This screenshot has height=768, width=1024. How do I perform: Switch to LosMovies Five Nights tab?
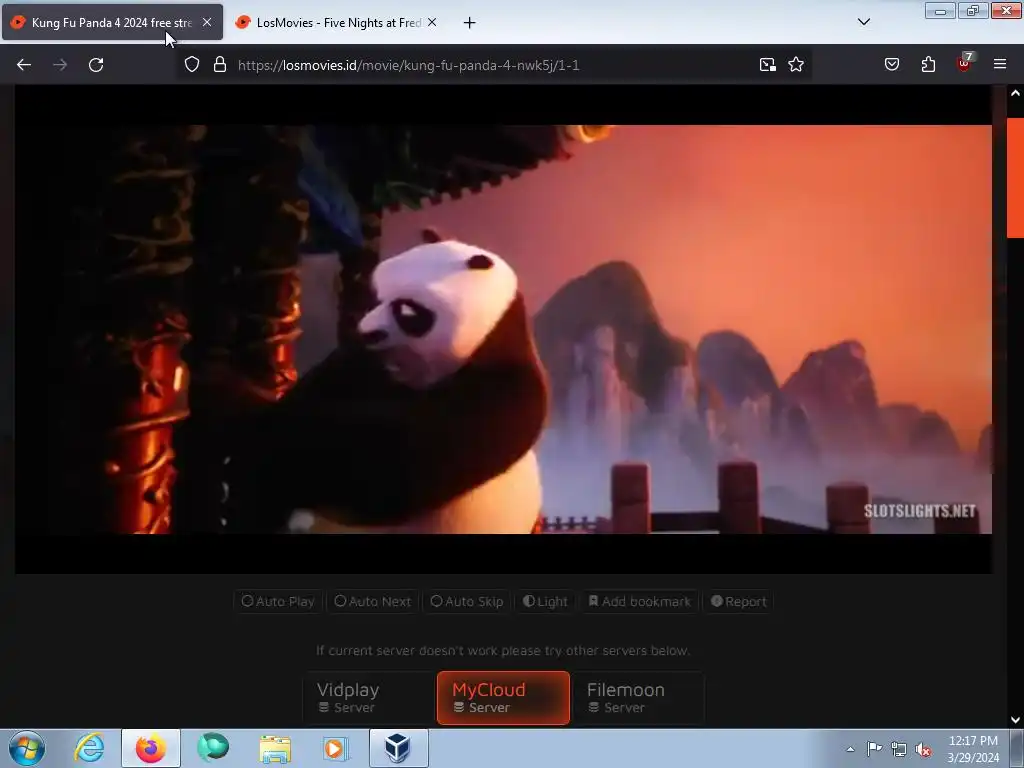[338, 23]
